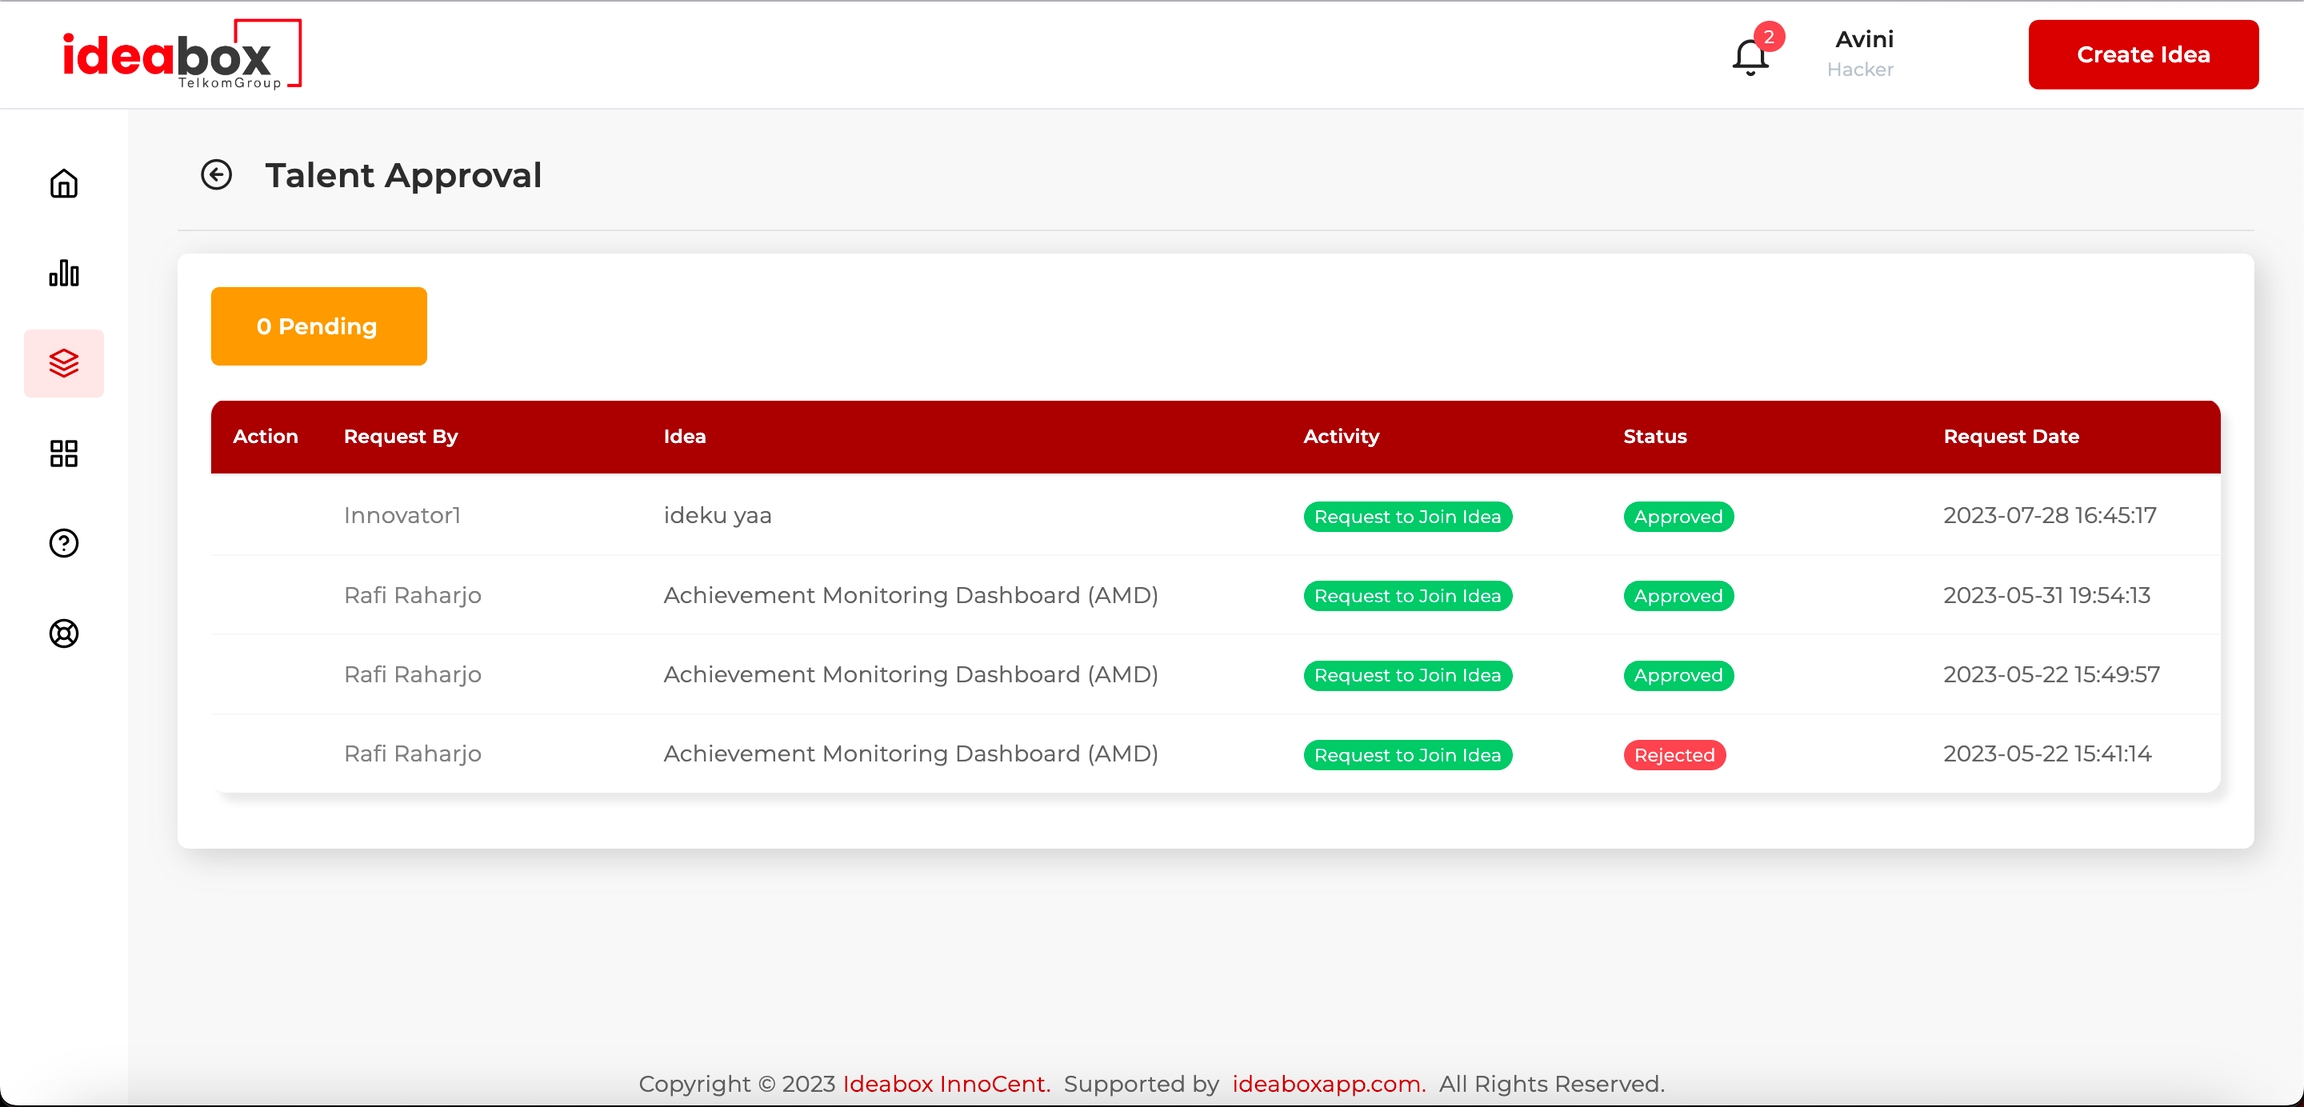Select the ideku yaa idea row
2304x1107 pixels.
(x=717, y=516)
